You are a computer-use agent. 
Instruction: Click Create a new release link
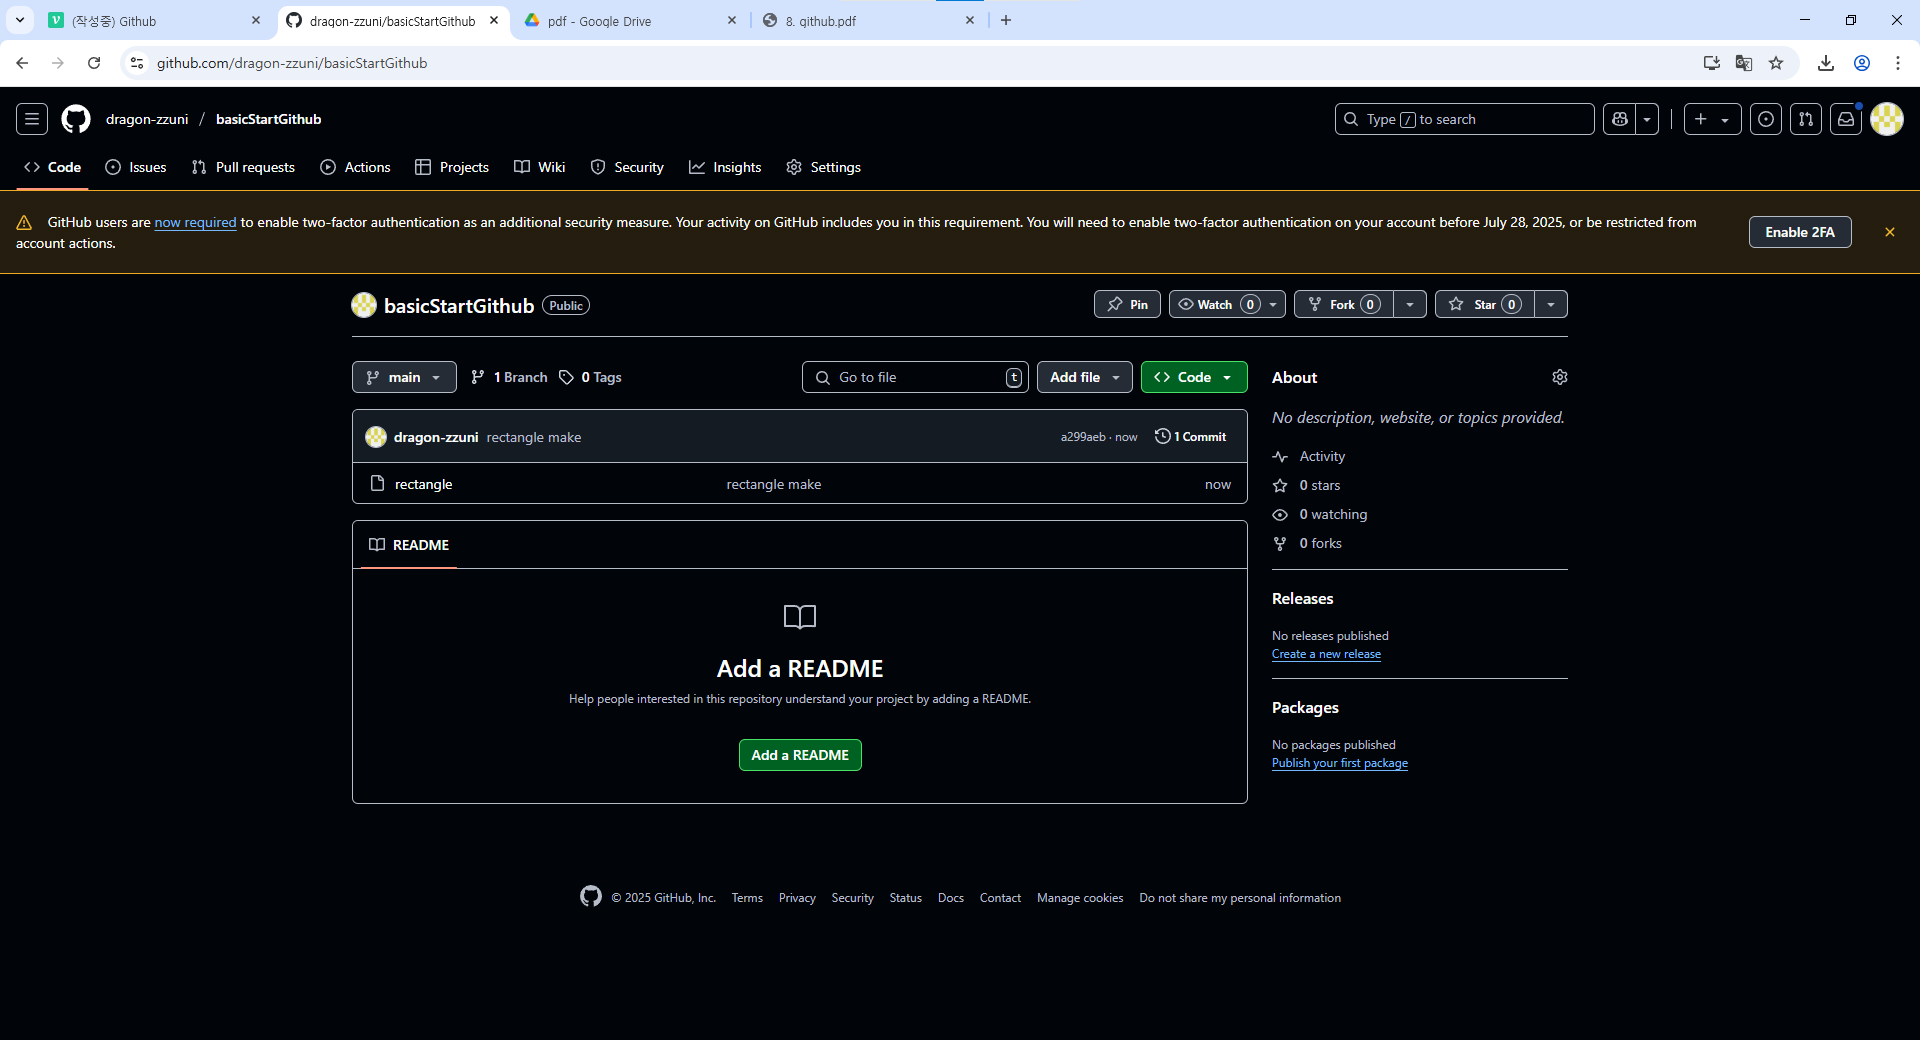[x=1326, y=654]
